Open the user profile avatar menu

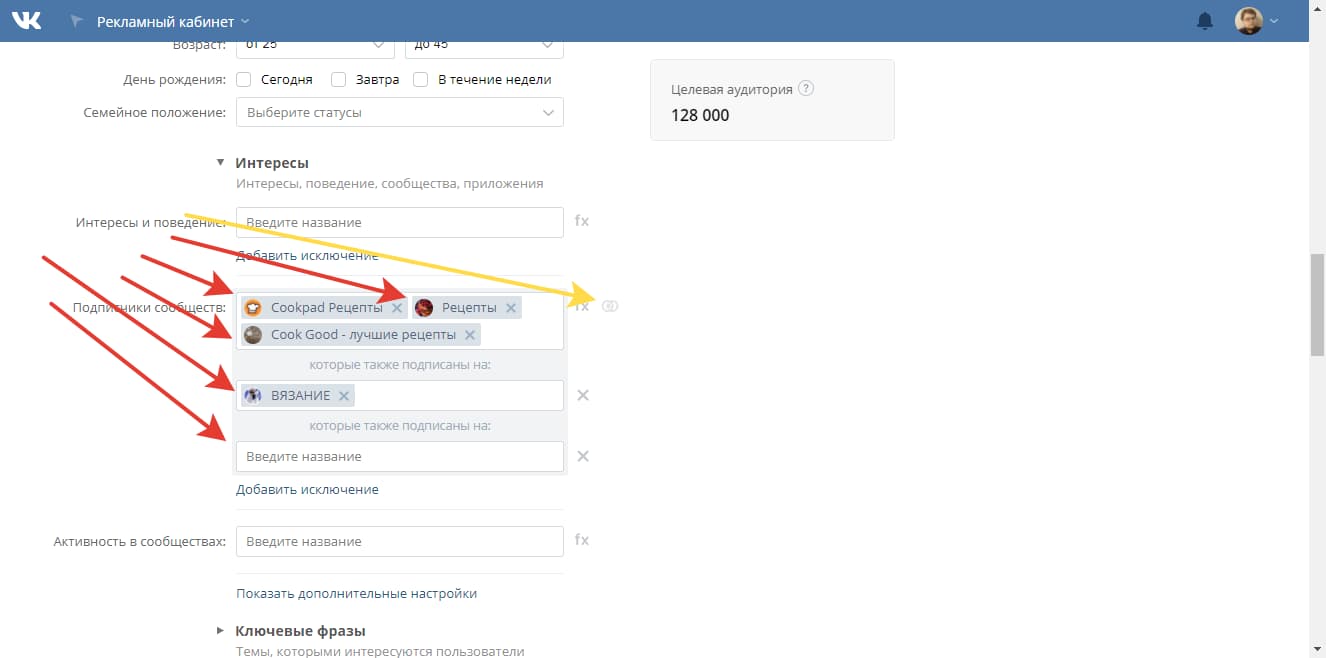point(1256,21)
